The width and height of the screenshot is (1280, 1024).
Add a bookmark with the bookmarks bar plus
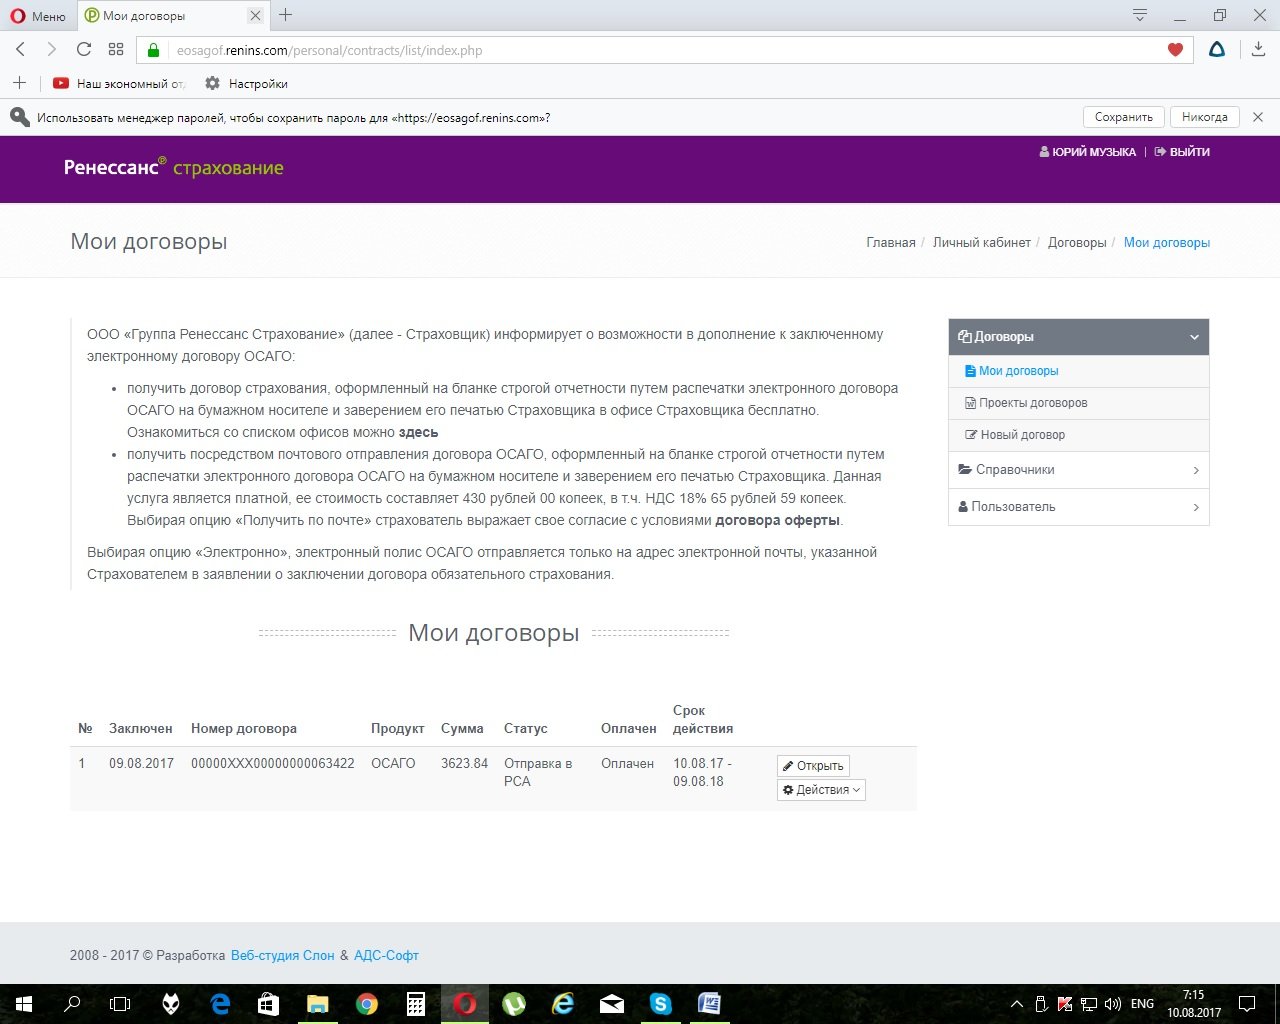(19, 83)
